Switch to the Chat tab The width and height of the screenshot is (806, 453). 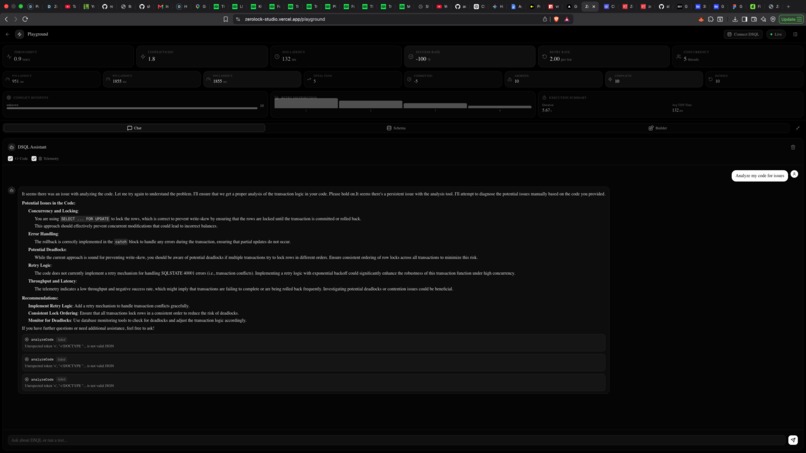coord(134,128)
